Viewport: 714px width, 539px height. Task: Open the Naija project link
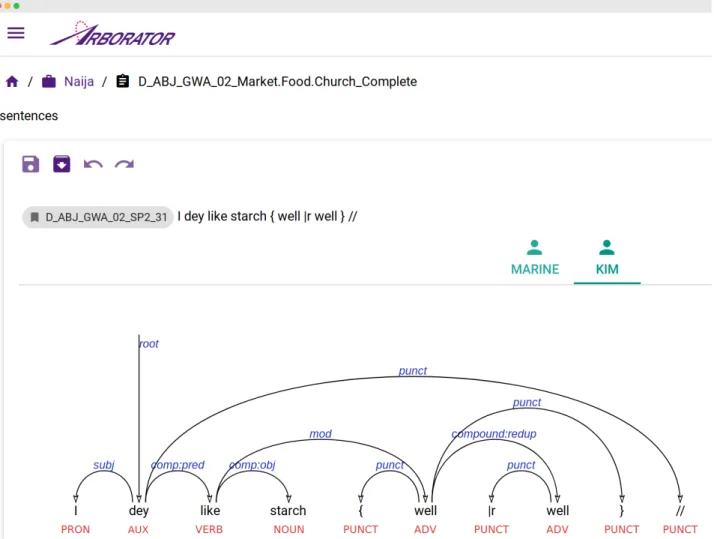pyautogui.click(x=79, y=81)
